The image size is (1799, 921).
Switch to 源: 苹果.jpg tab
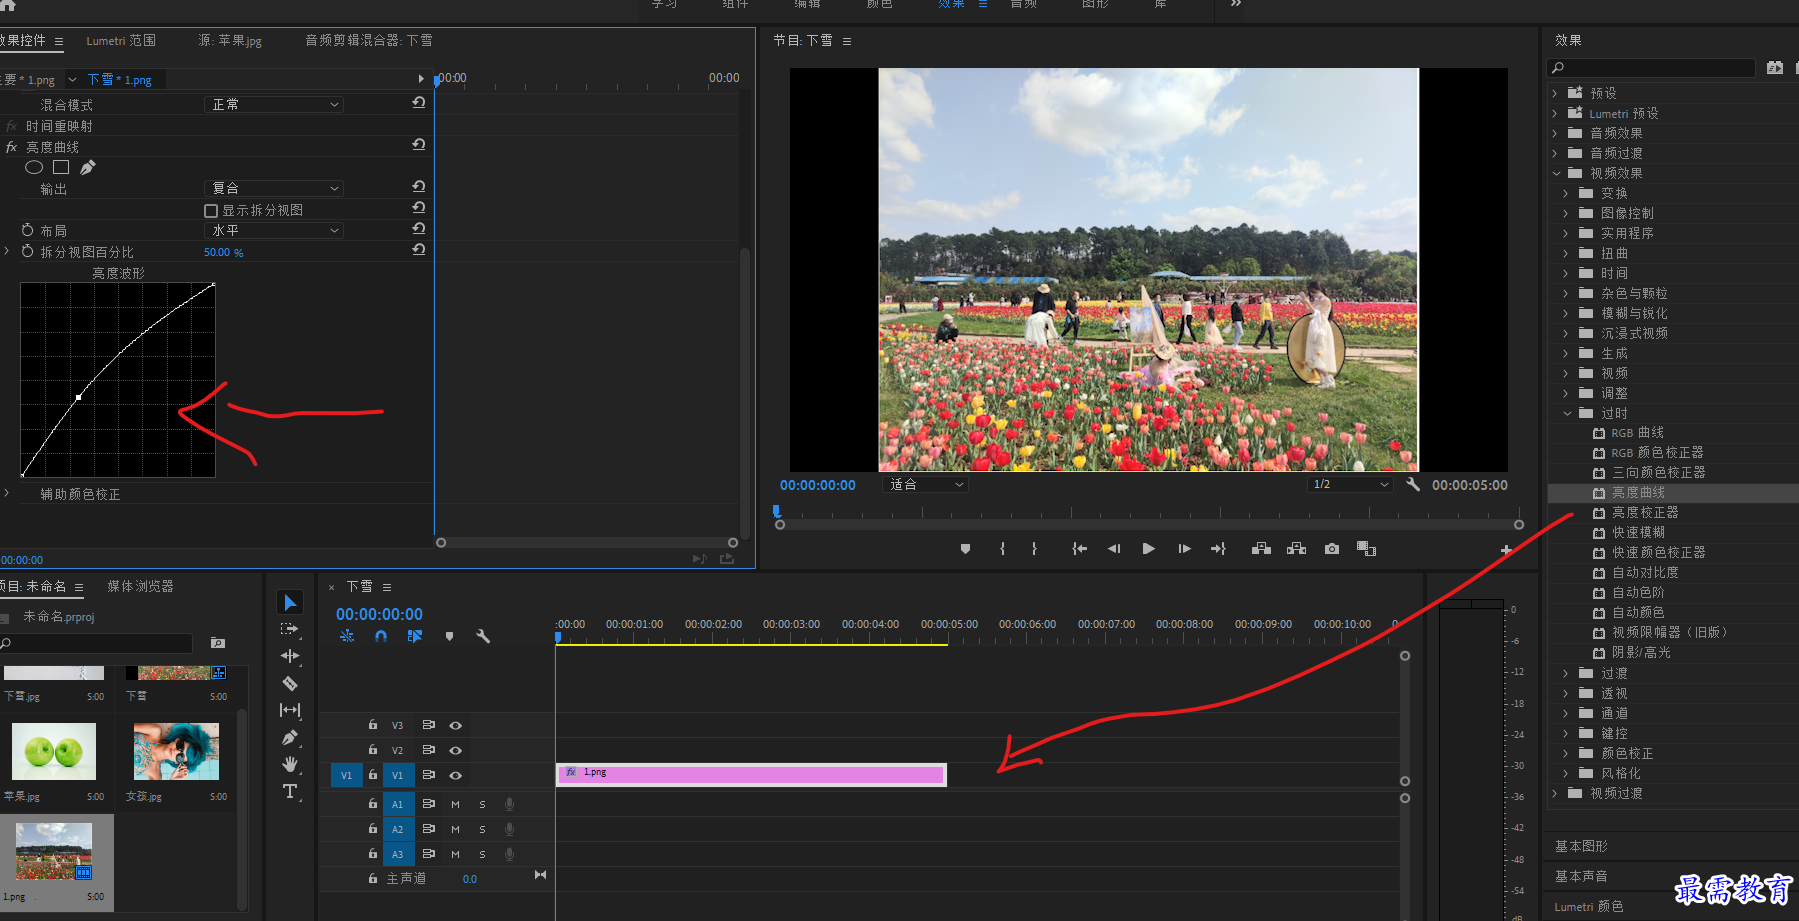pos(230,40)
